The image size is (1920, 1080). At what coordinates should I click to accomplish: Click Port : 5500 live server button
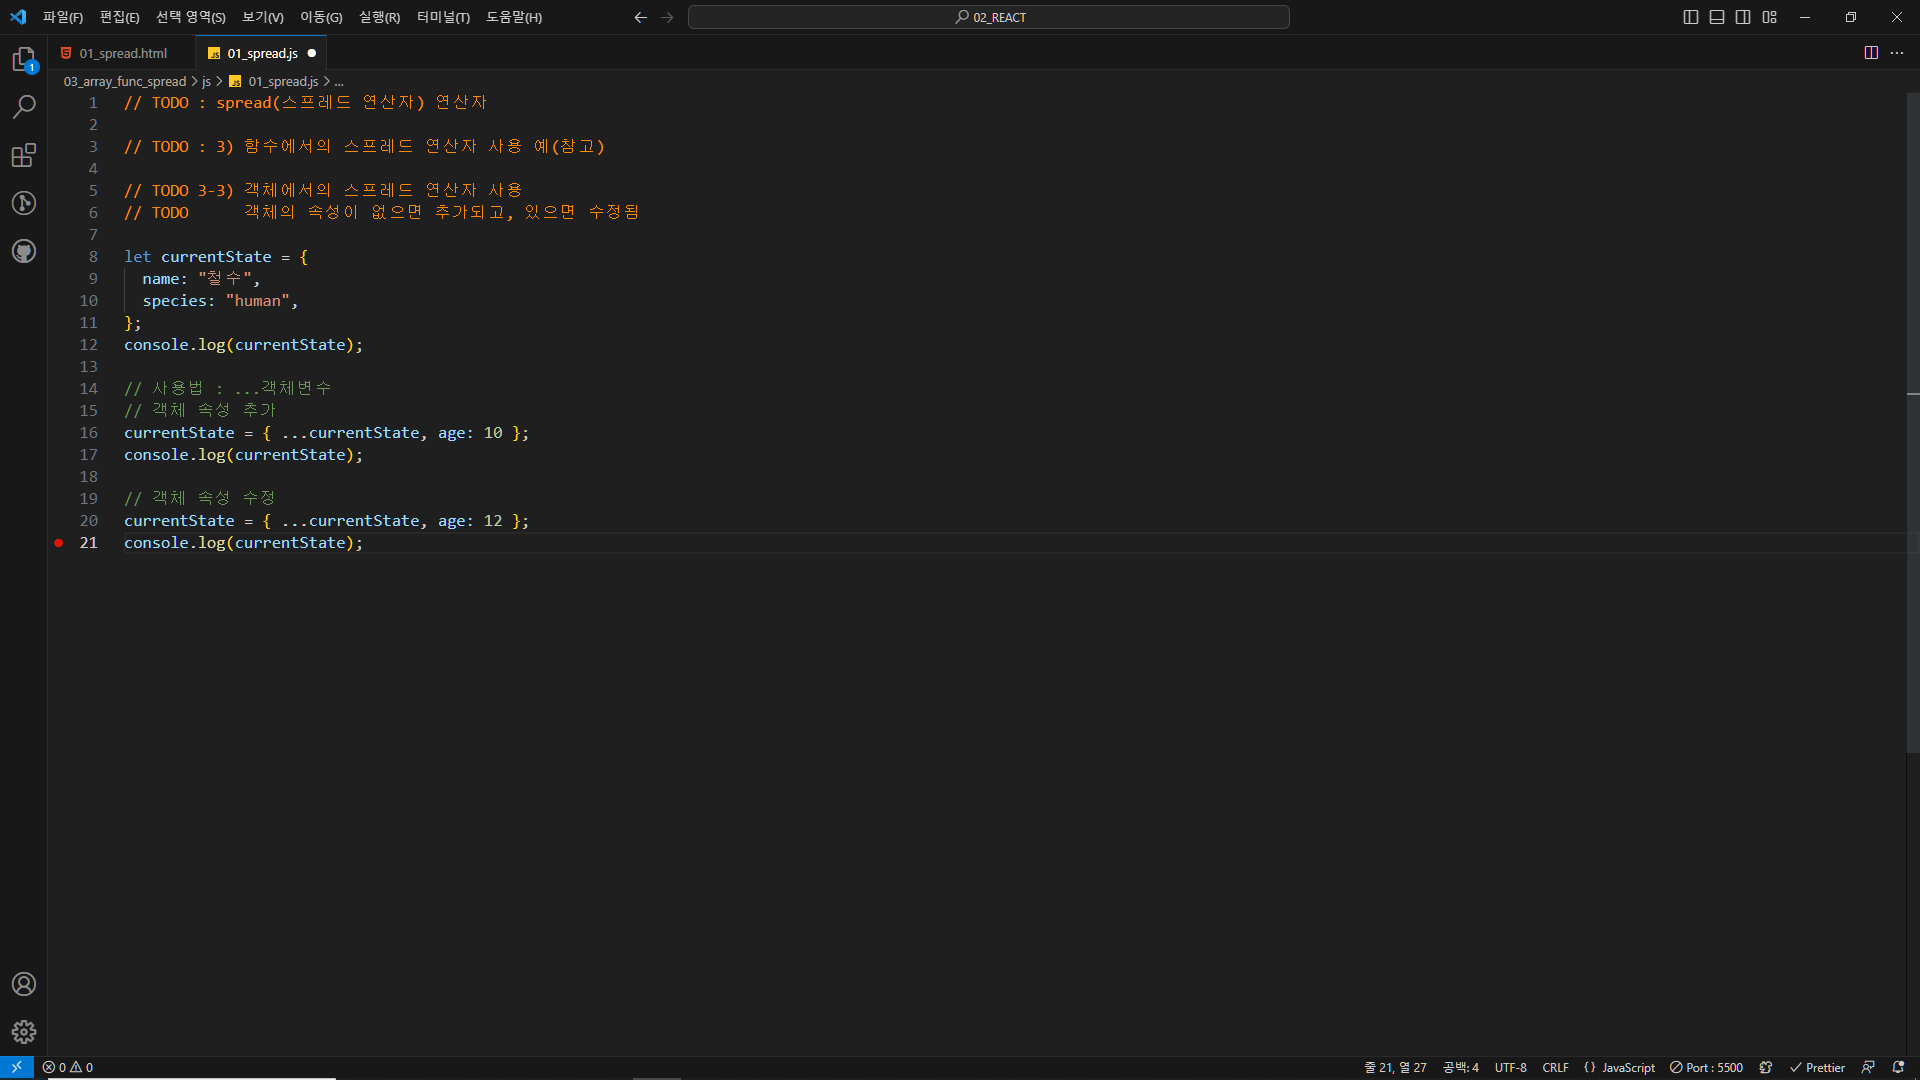pos(1706,1068)
